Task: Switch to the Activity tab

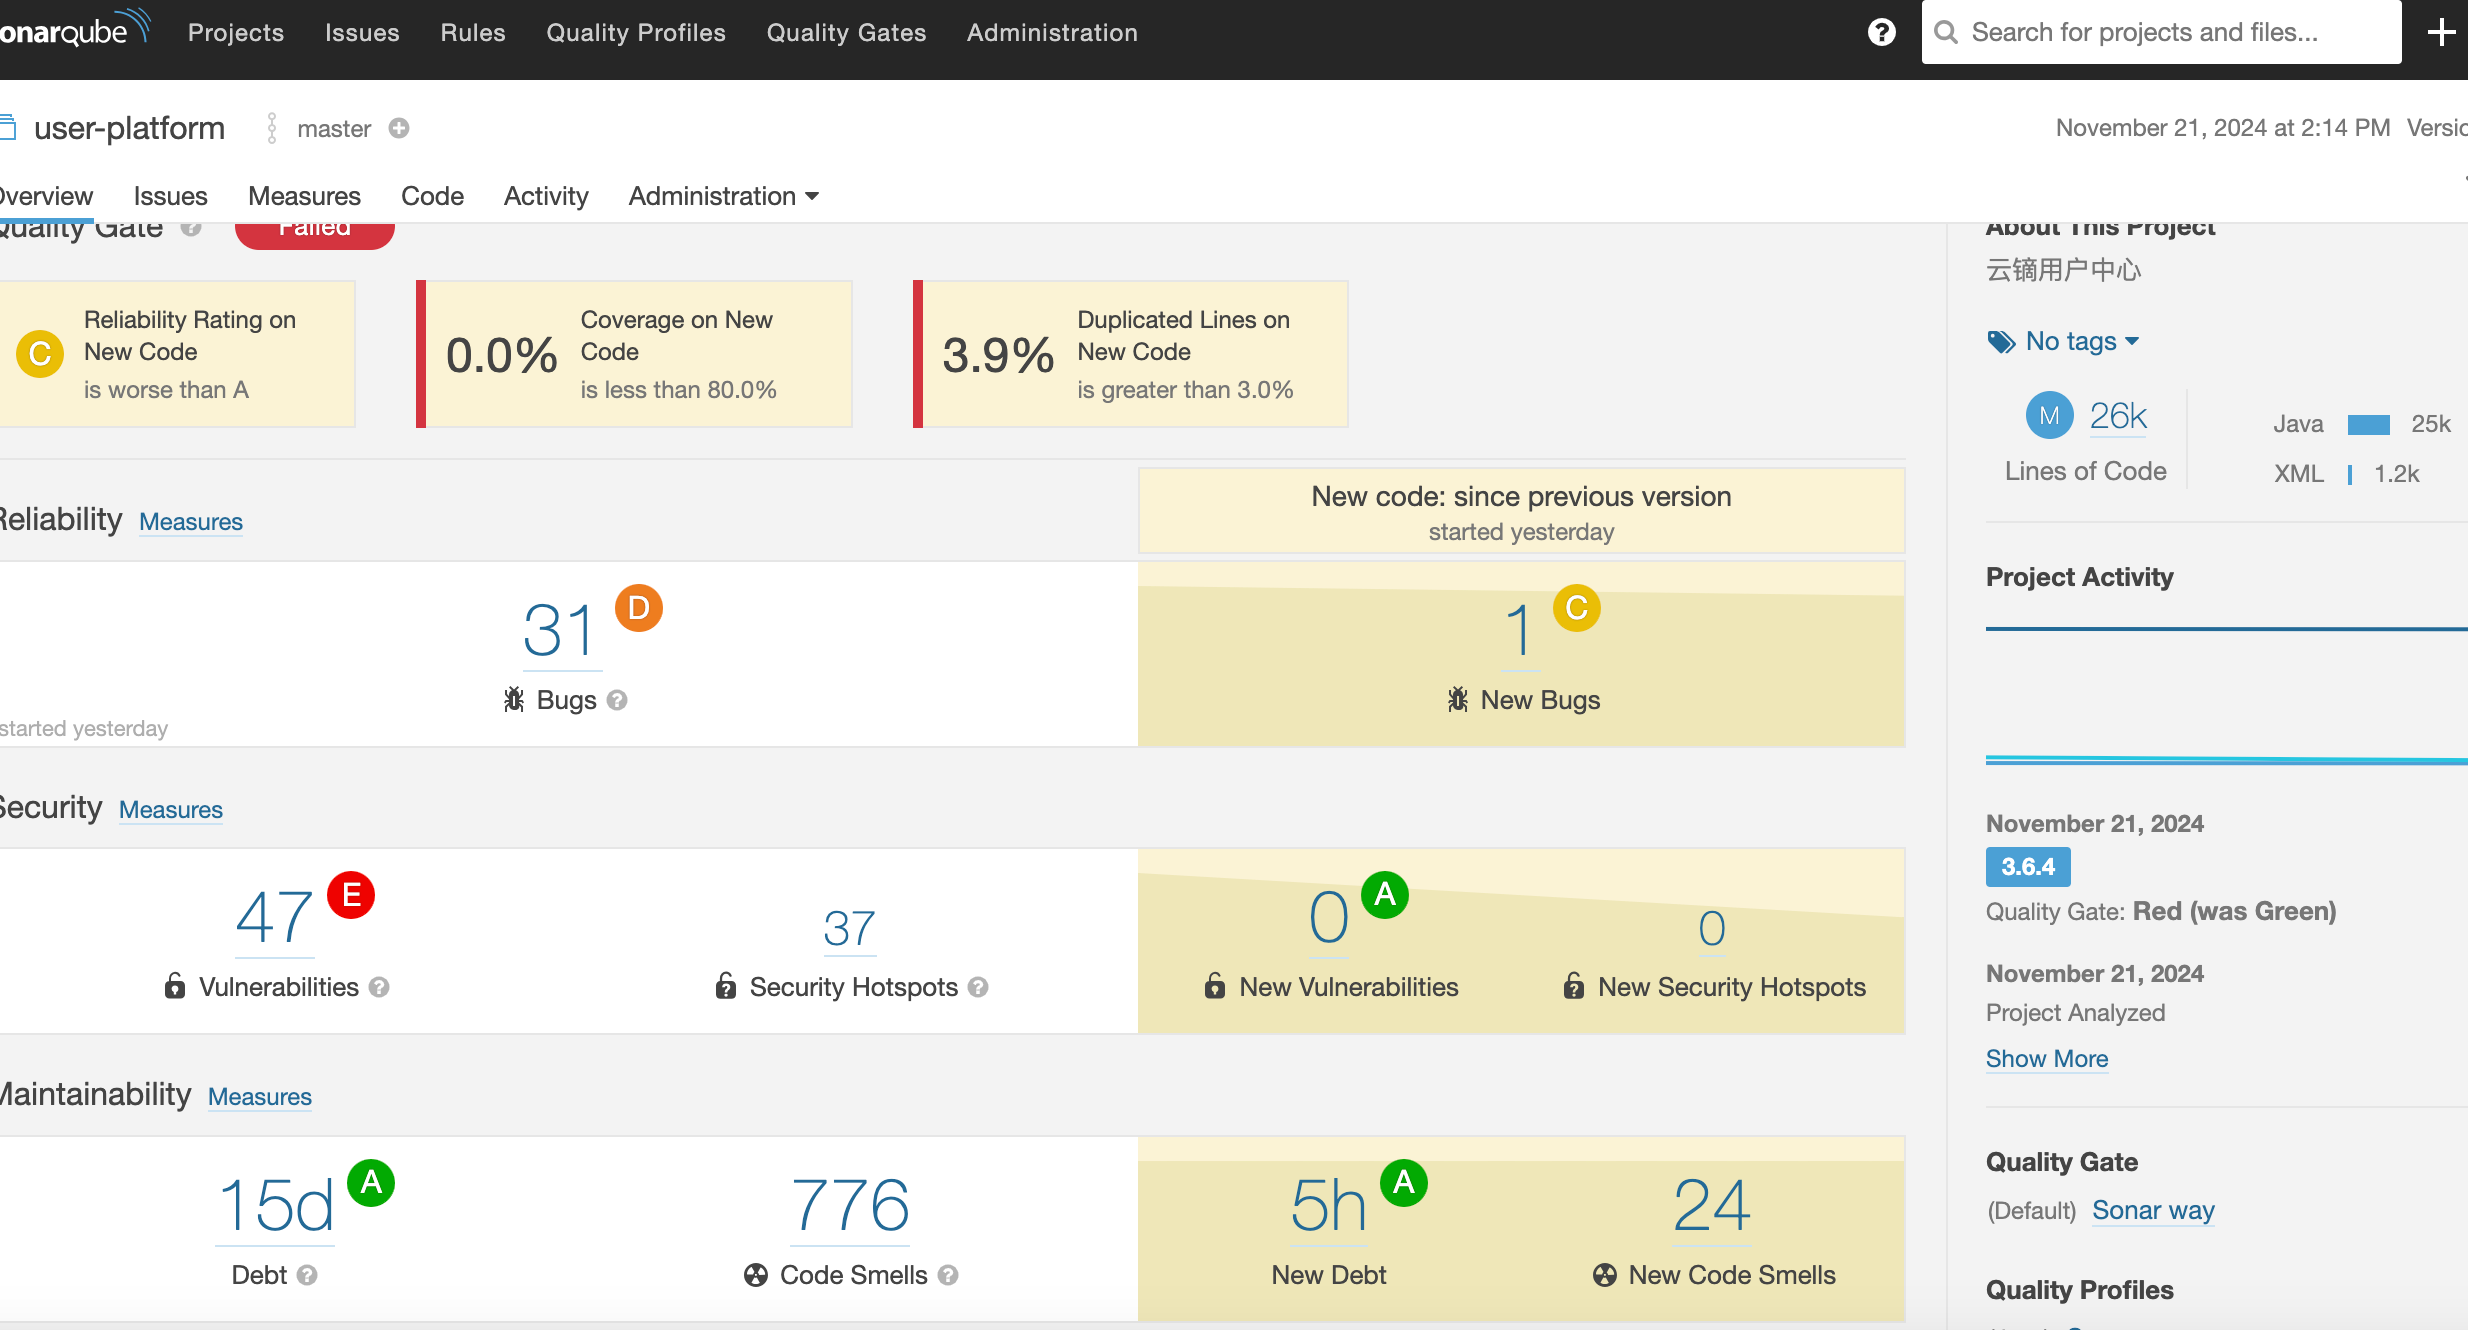Action: tap(546, 196)
